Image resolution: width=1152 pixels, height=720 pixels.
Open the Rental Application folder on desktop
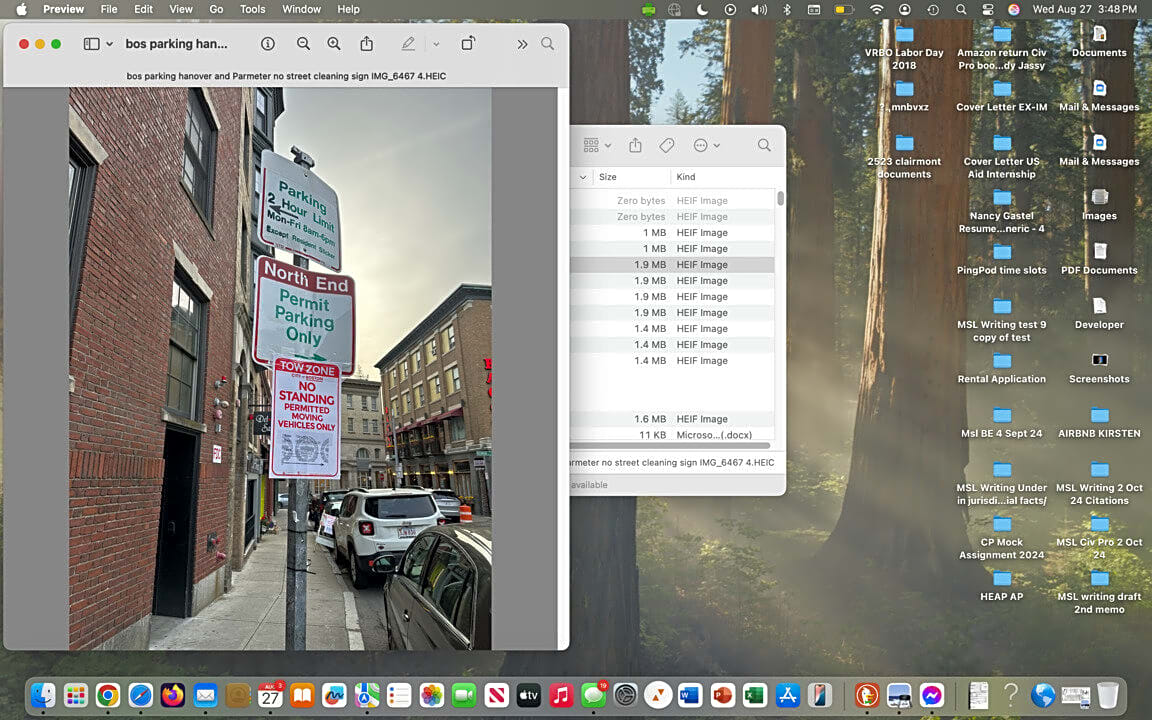point(1001,361)
